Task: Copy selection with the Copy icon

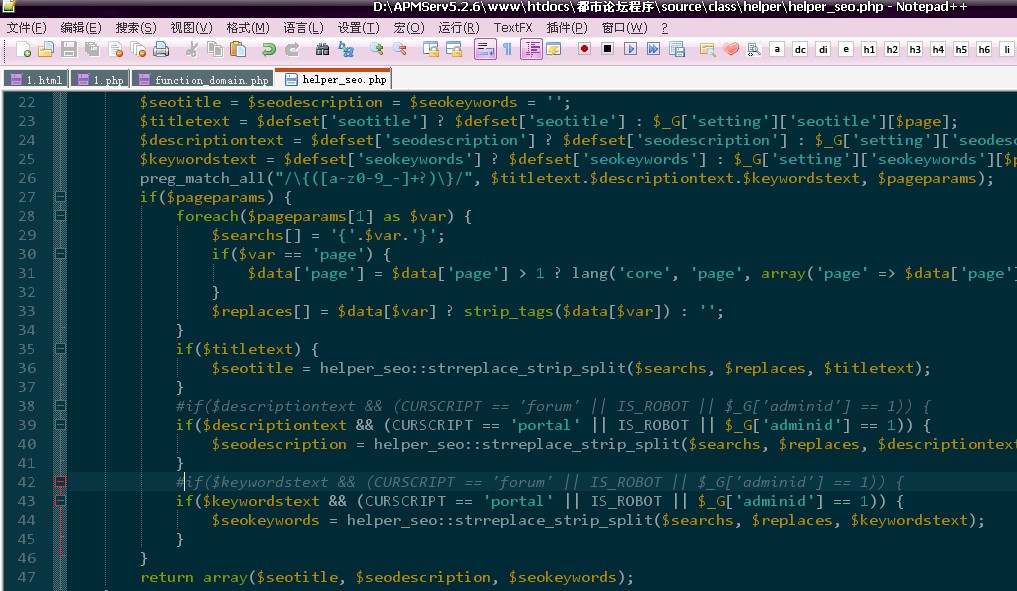Action: pos(215,49)
